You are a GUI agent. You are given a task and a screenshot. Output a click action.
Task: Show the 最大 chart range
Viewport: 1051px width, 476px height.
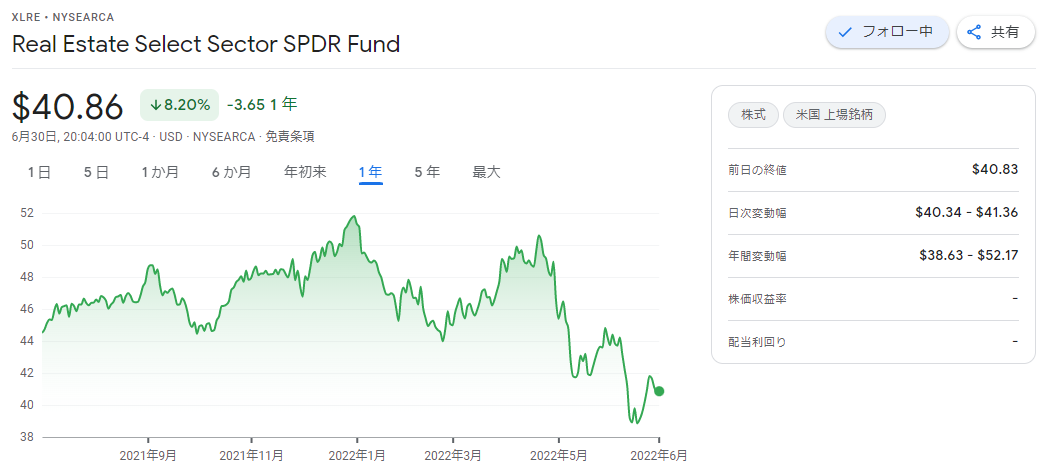click(486, 172)
